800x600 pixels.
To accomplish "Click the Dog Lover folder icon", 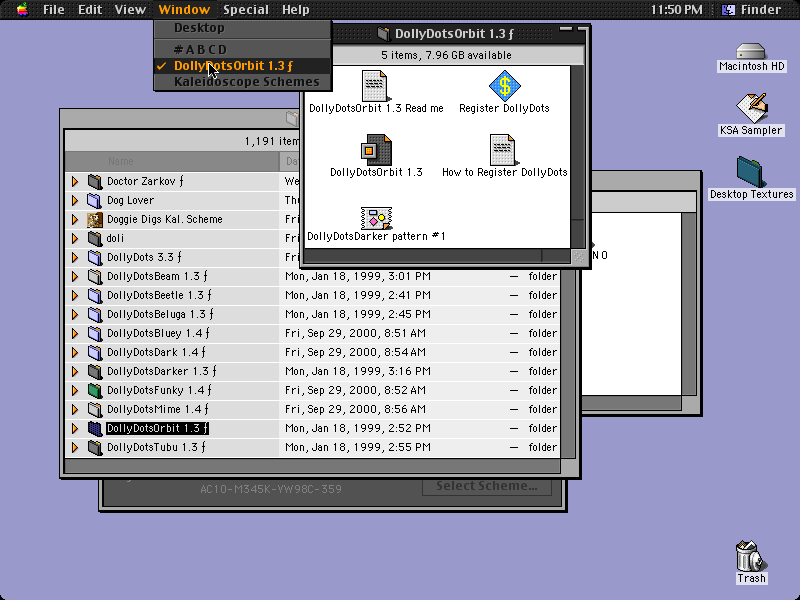I will (x=95, y=200).
